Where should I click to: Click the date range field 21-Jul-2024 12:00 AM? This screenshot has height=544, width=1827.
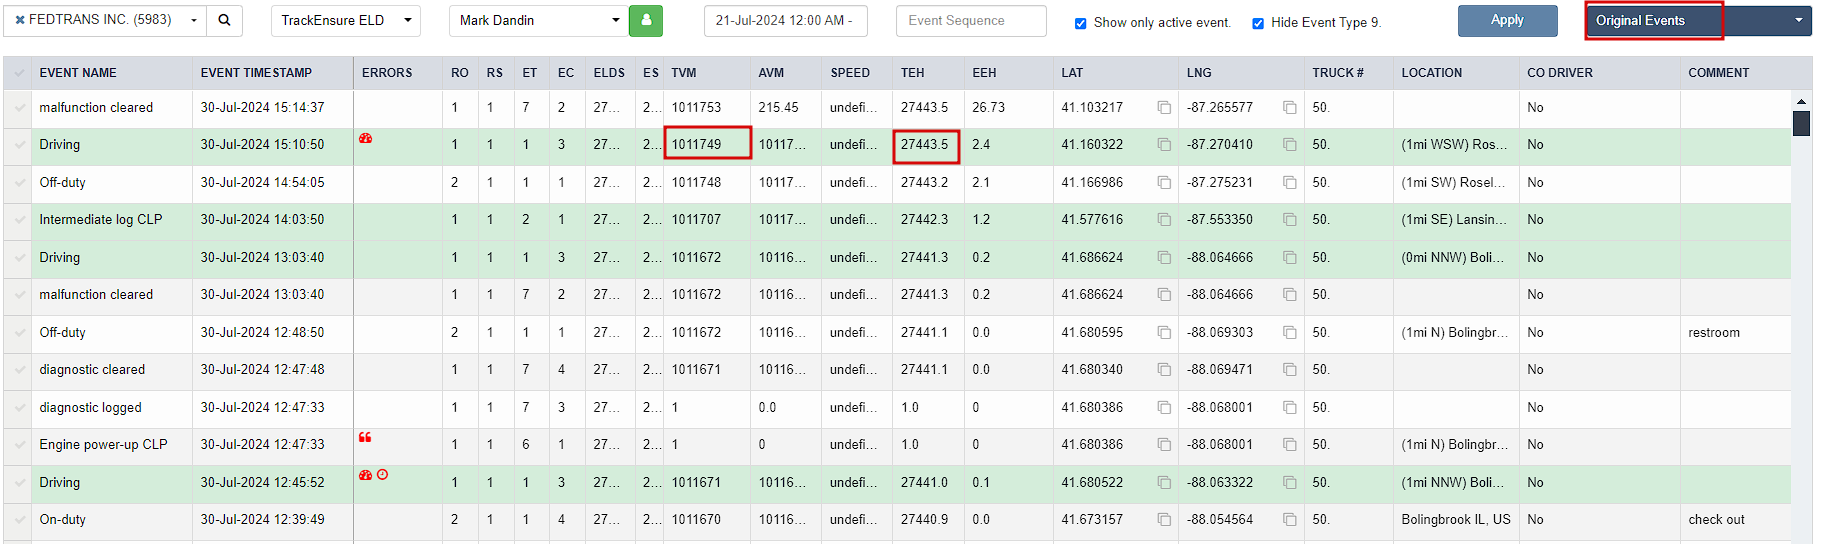[786, 20]
